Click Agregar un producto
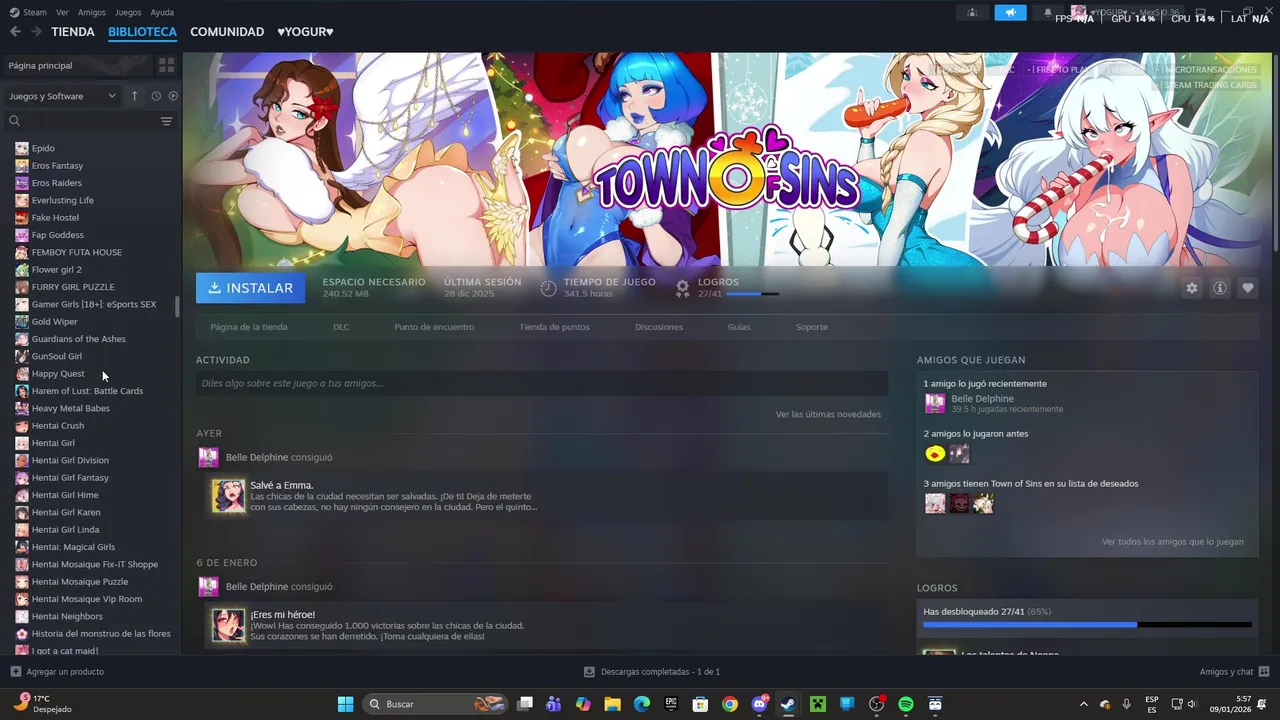 click(57, 672)
